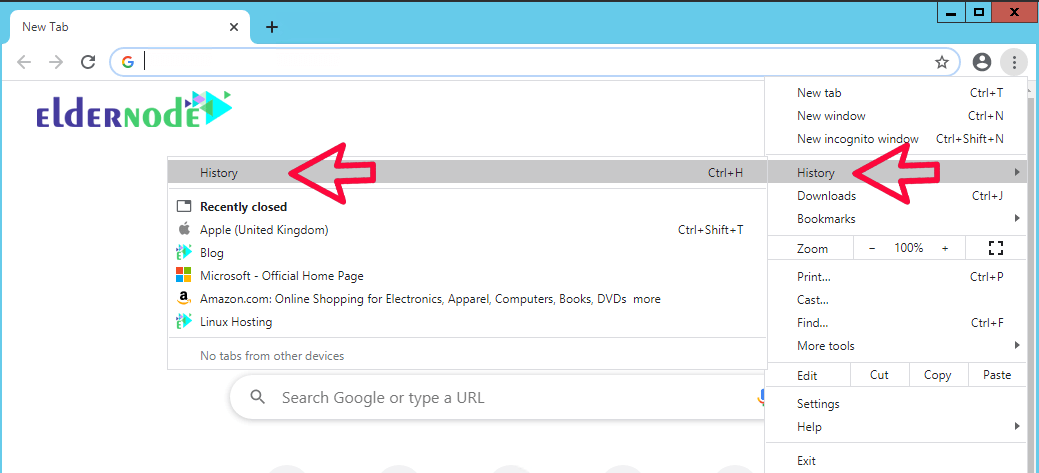Click No tabs from other devices text
Viewport: 1039px width, 473px height.
272,356
